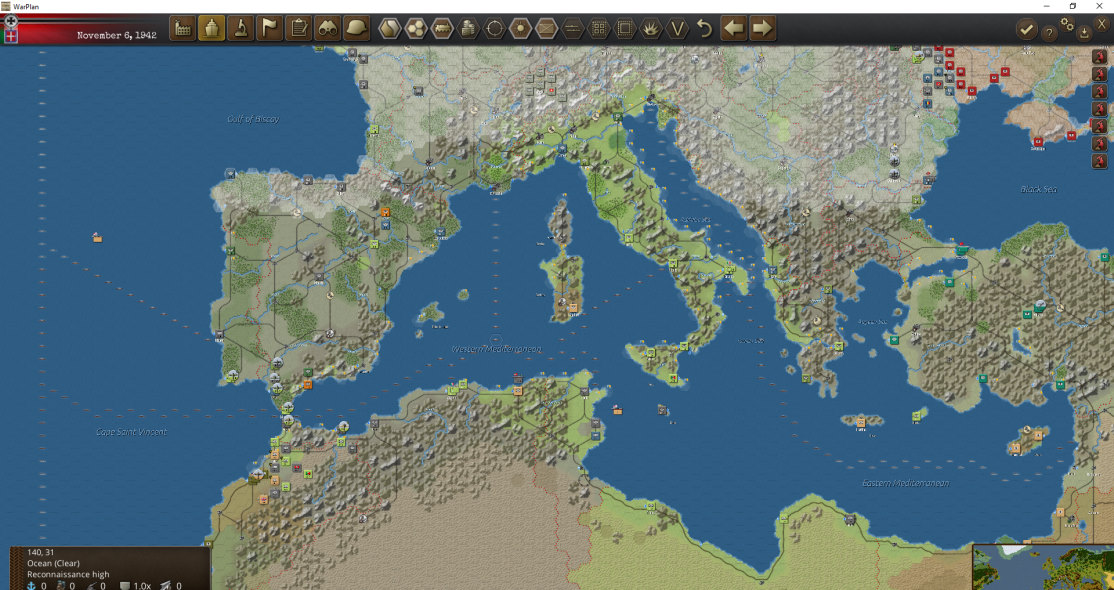Open the helmet units screen
Viewport: 1114px width, 590px height.
click(357, 28)
